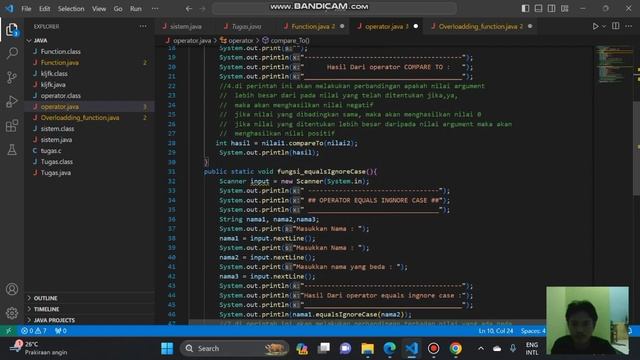640x360 pixels.
Task: Click ports indicator showing 0
Action: click(x=60, y=331)
